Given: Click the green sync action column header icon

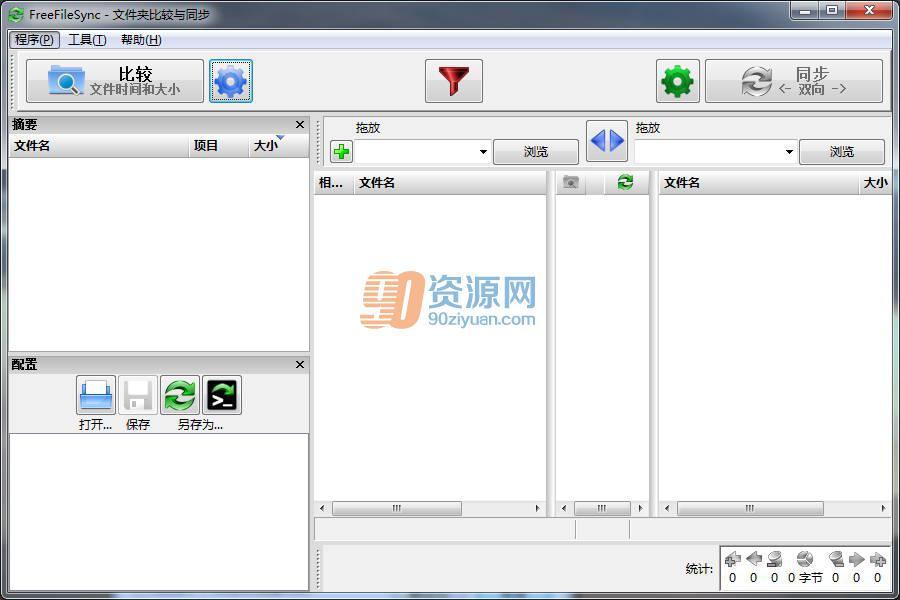Looking at the screenshot, I should 625,183.
